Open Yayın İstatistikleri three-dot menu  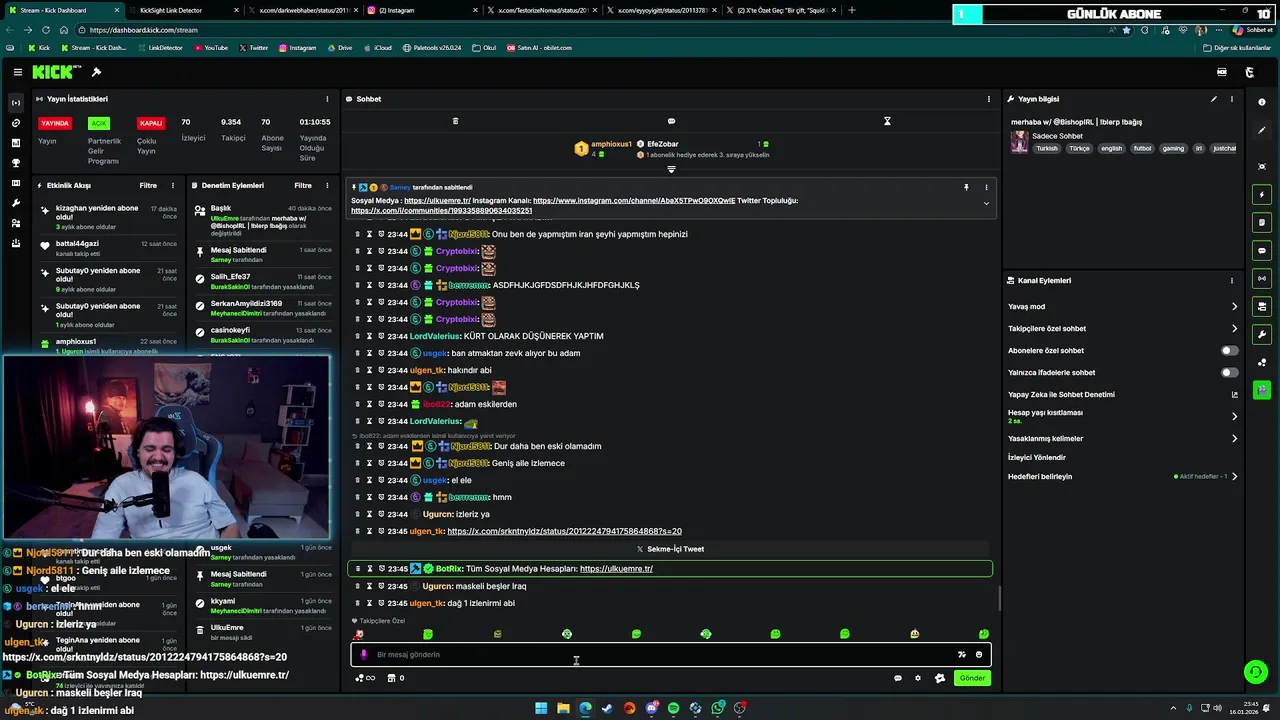[x=327, y=99]
